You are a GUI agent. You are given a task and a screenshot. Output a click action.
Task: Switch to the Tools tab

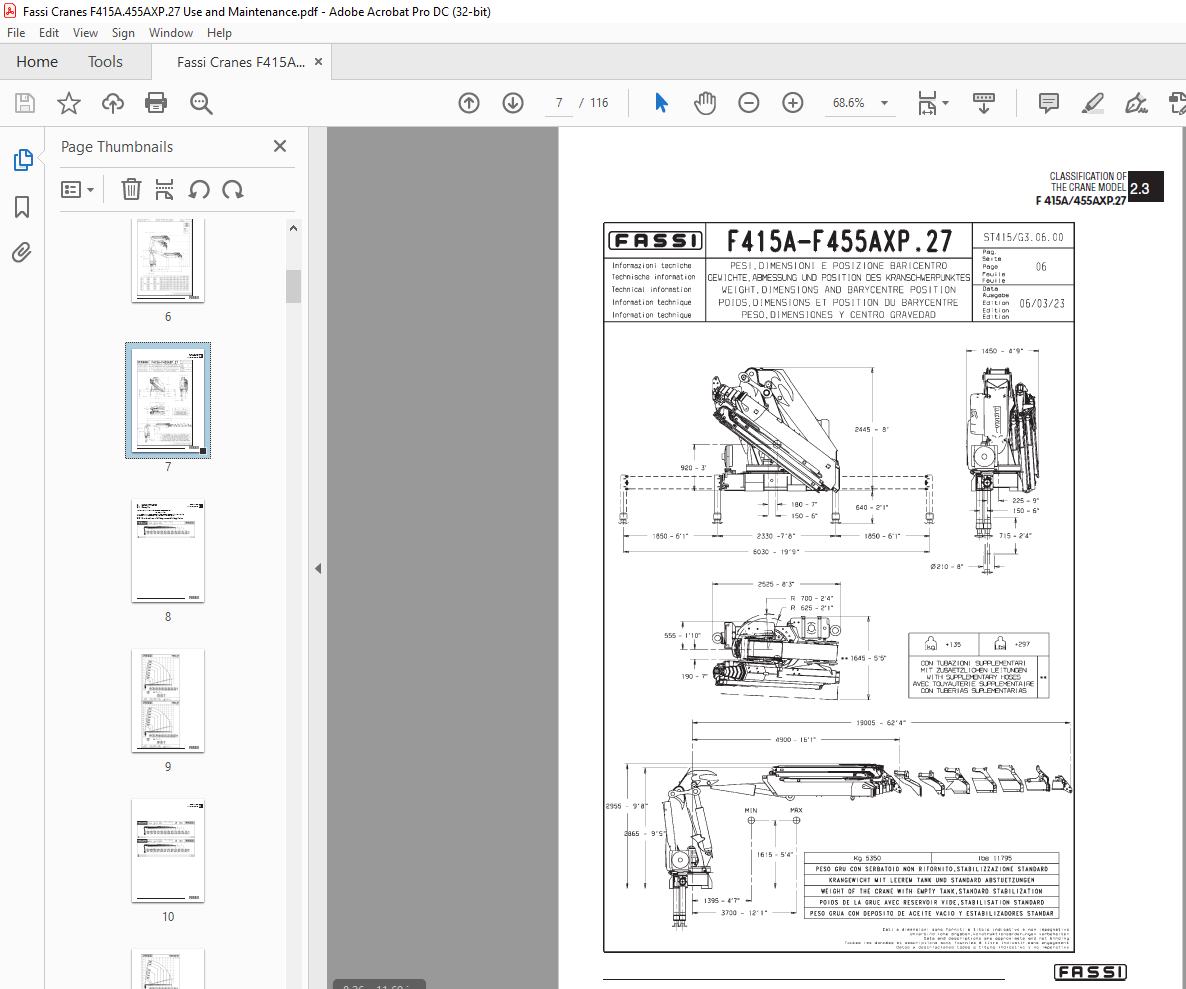point(105,61)
